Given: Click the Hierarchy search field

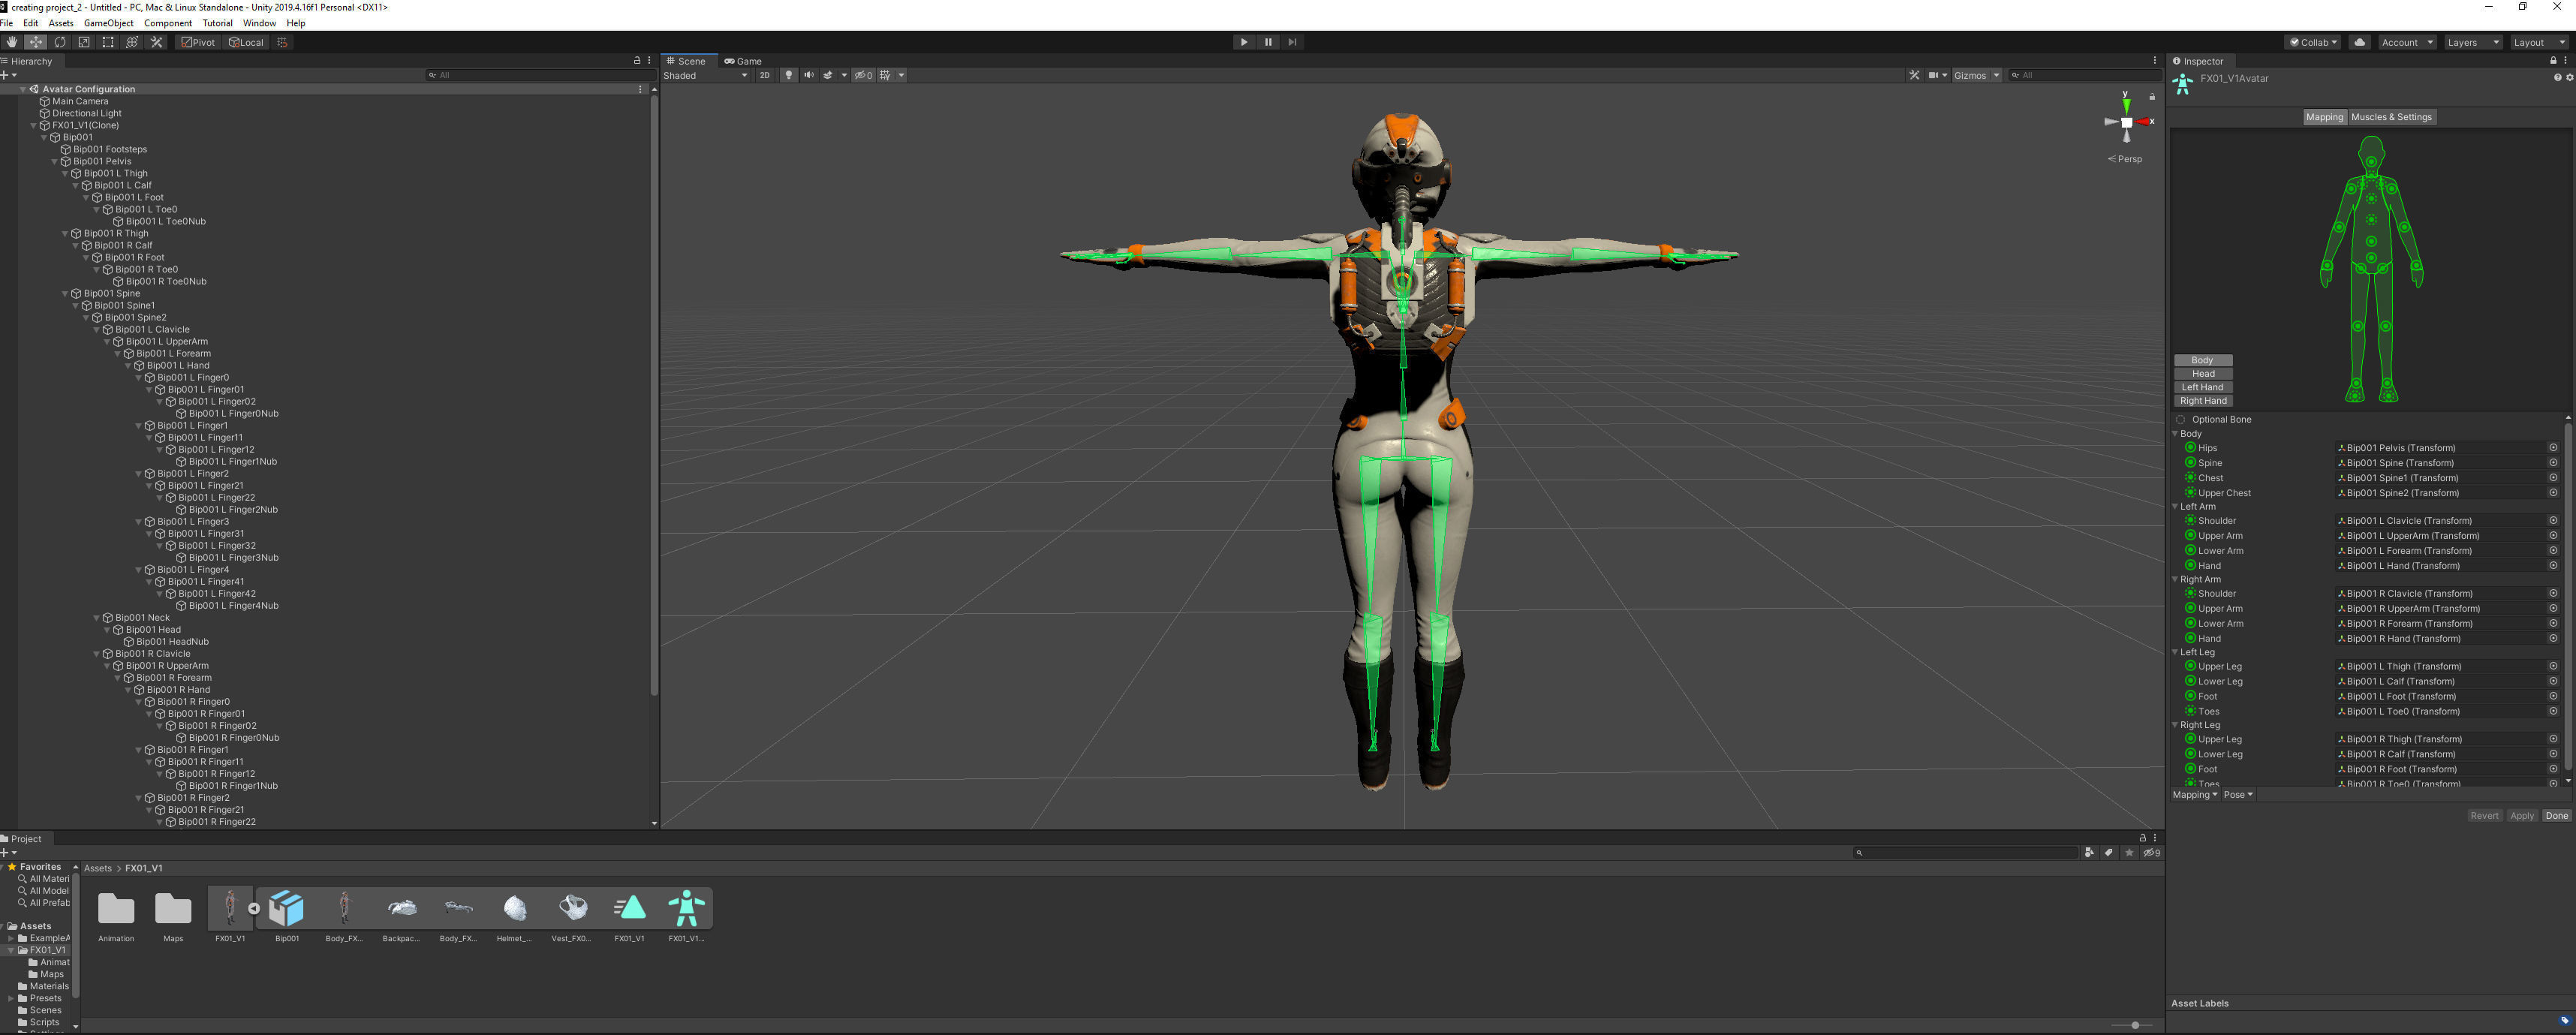Looking at the screenshot, I should 540,75.
